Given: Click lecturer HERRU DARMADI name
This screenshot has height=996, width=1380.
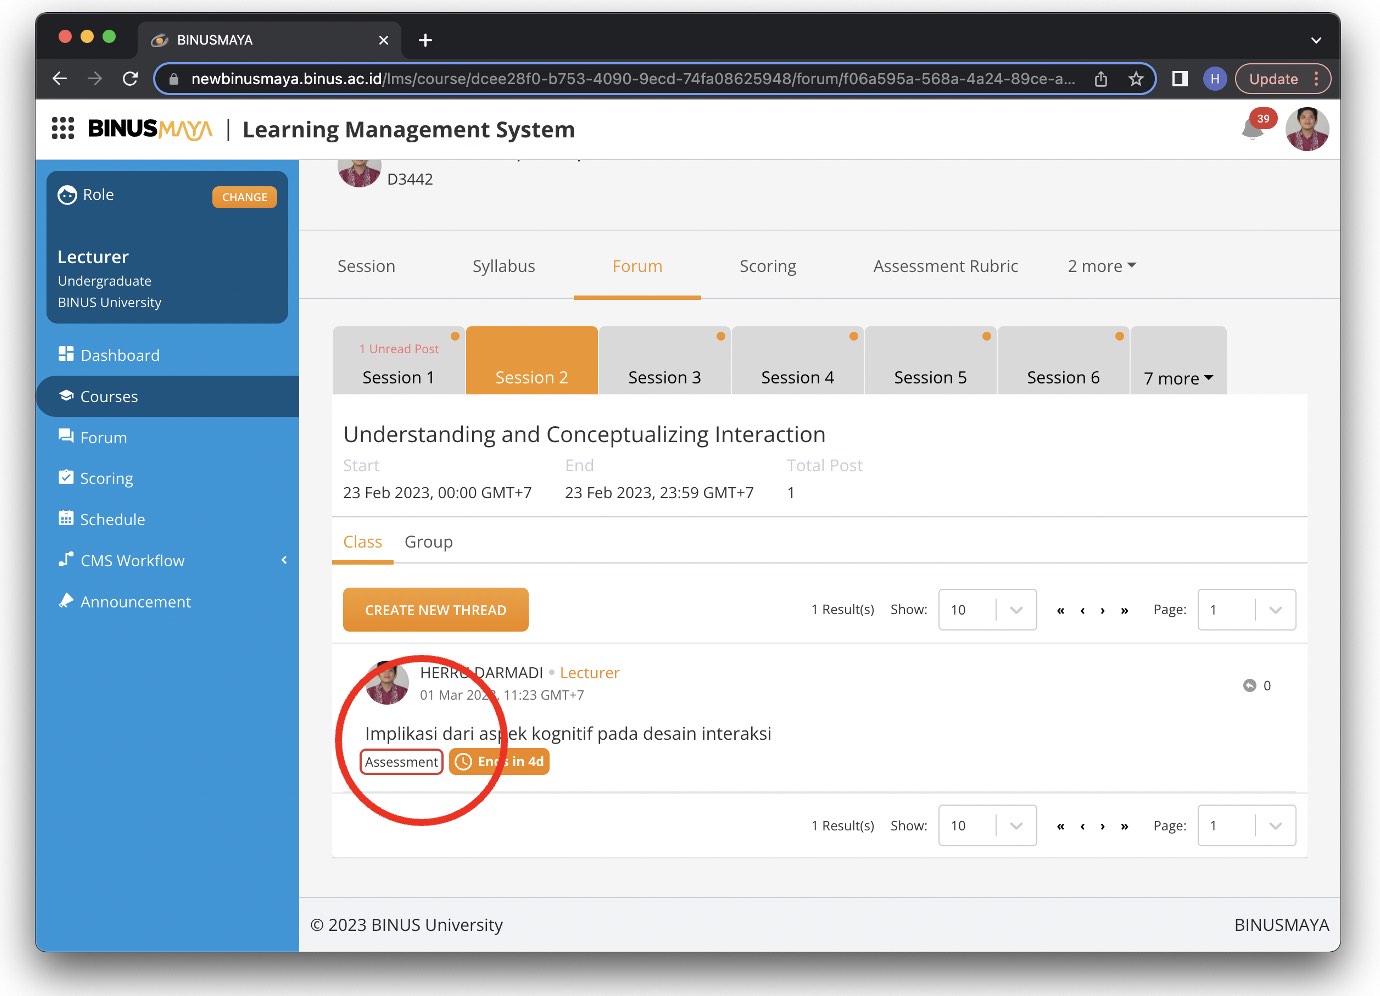Looking at the screenshot, I should 483,672.
